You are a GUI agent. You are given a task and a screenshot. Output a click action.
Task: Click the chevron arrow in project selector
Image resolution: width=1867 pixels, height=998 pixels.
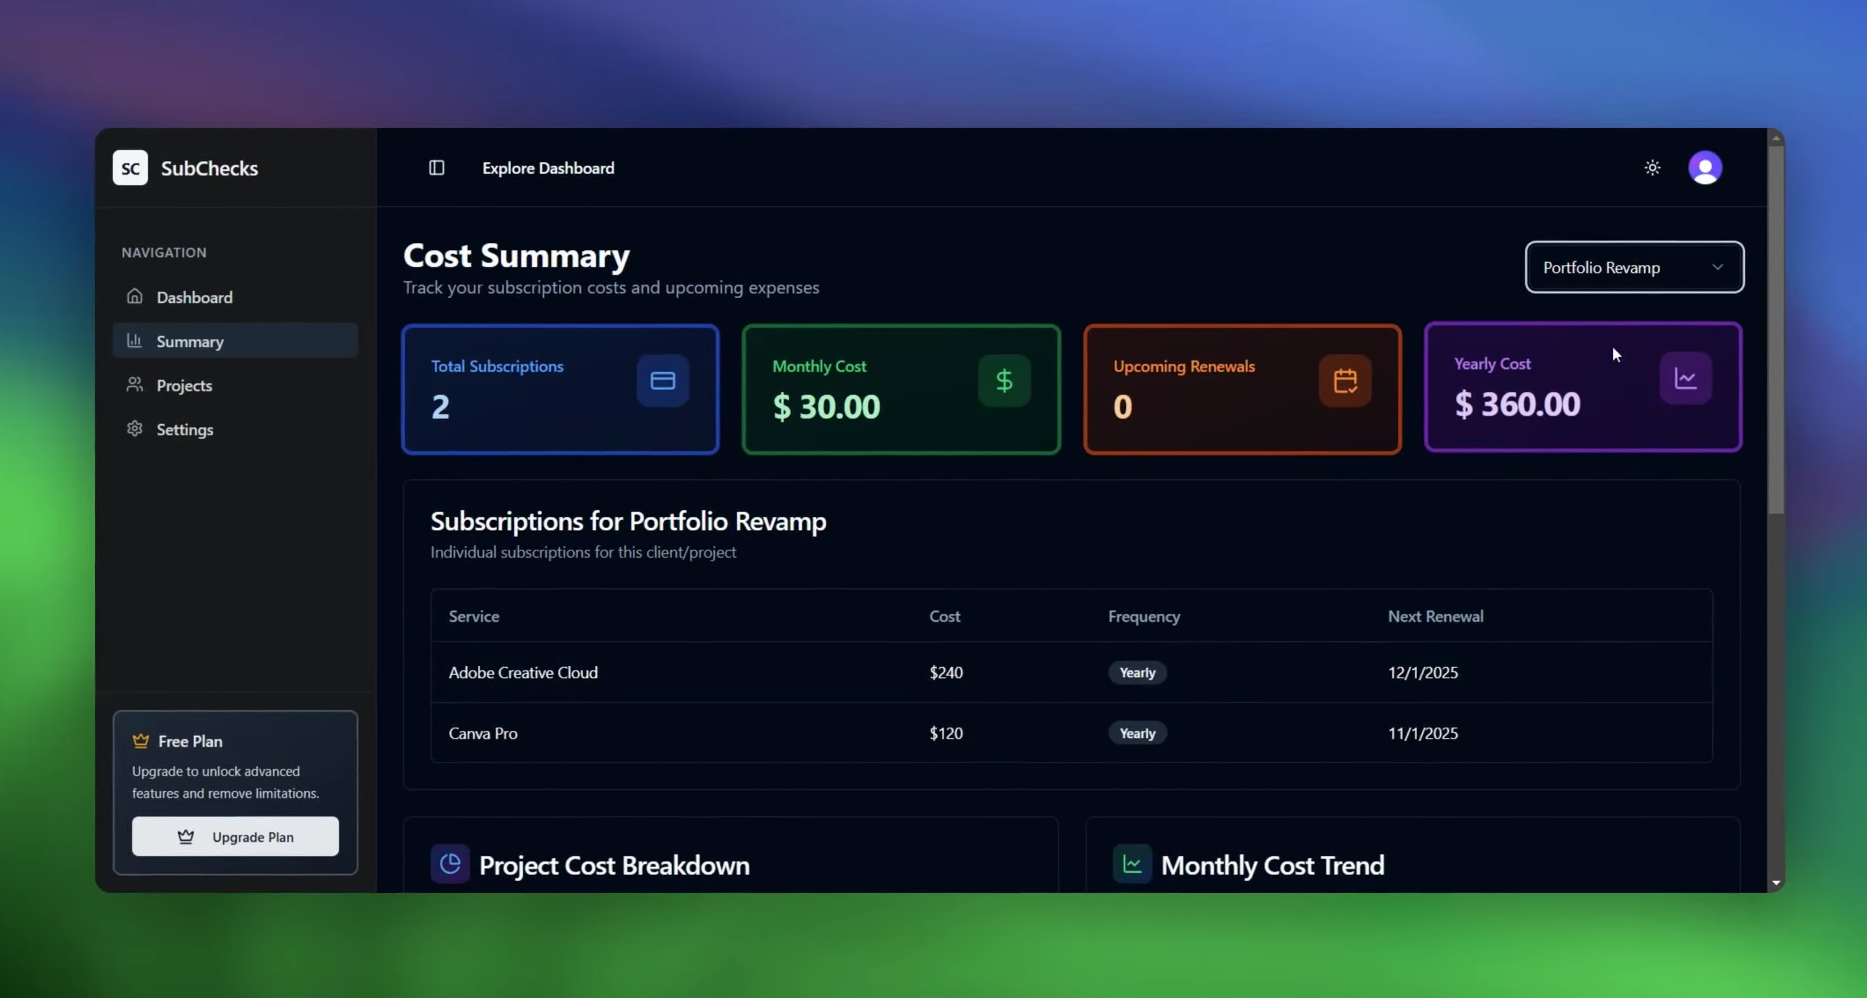pos(1717,267)
